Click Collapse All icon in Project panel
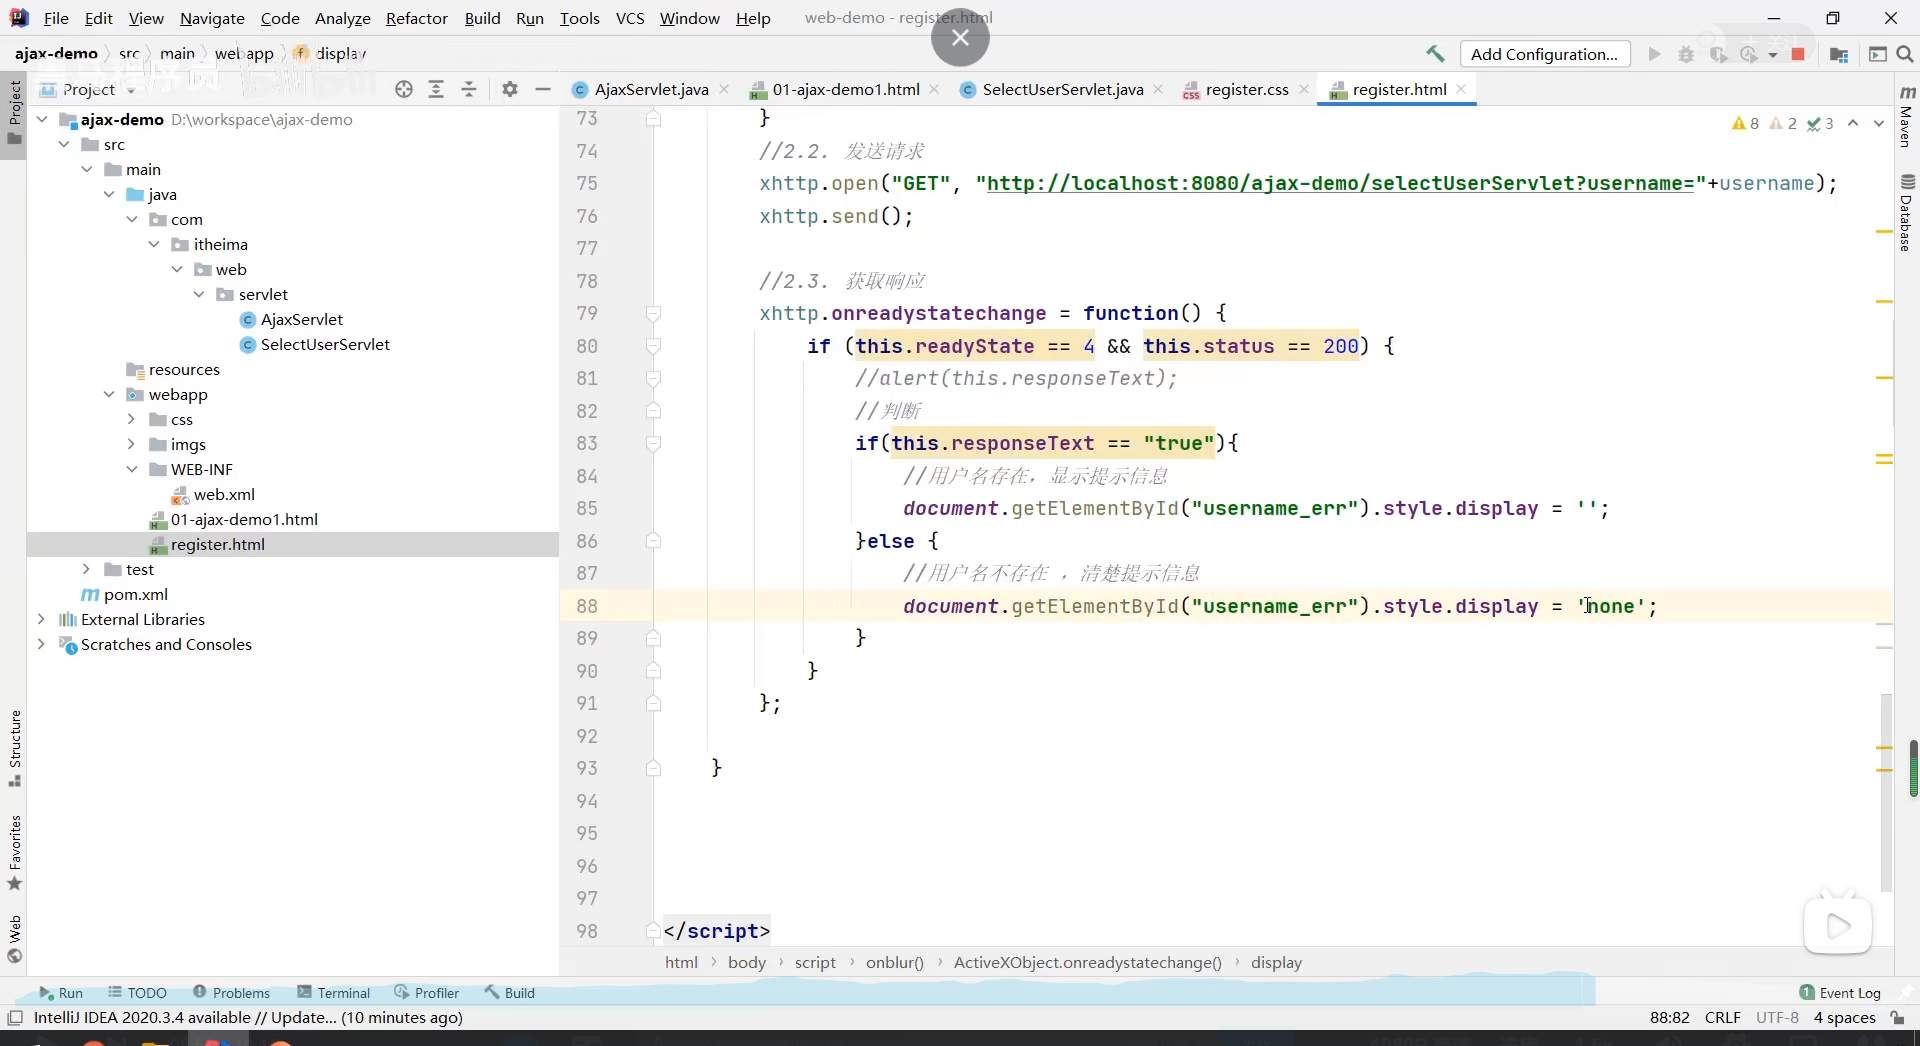 (469, 89)
